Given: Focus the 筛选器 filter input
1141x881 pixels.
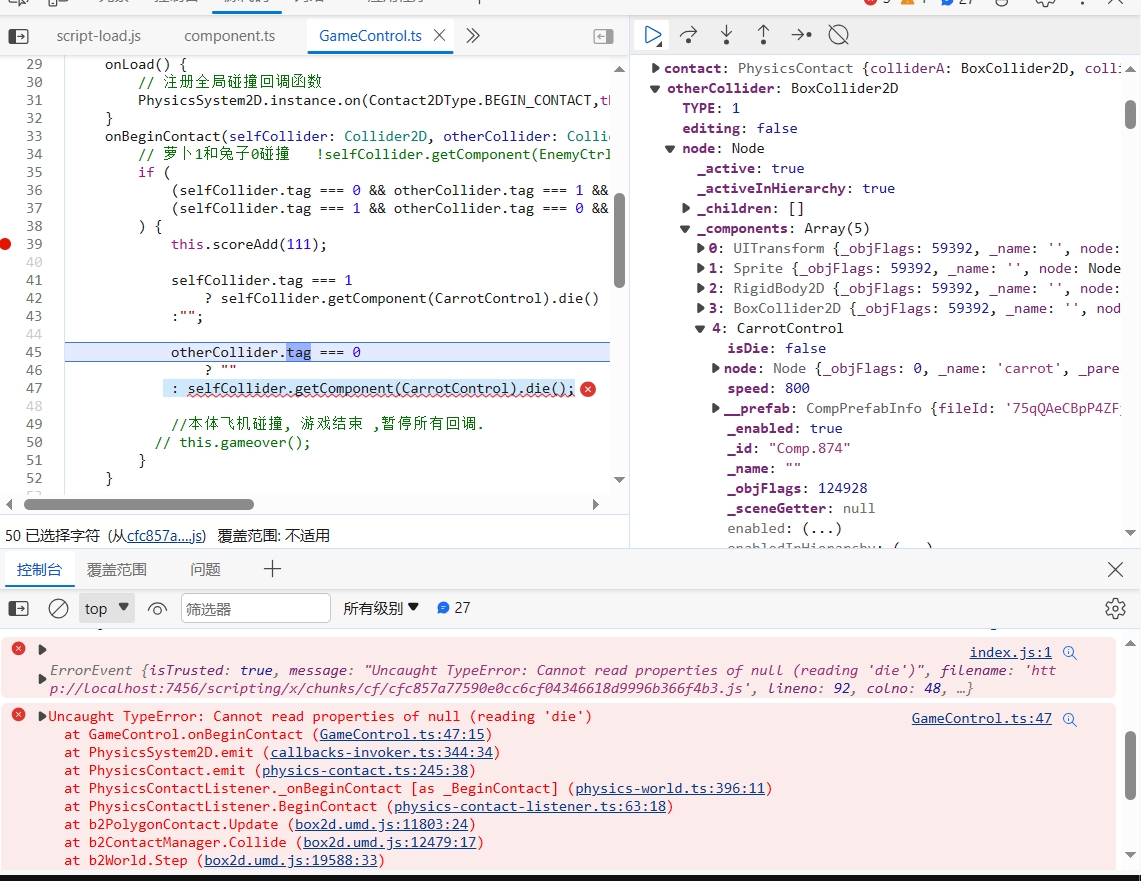Looking at the screenshot, I should point(256,608).
